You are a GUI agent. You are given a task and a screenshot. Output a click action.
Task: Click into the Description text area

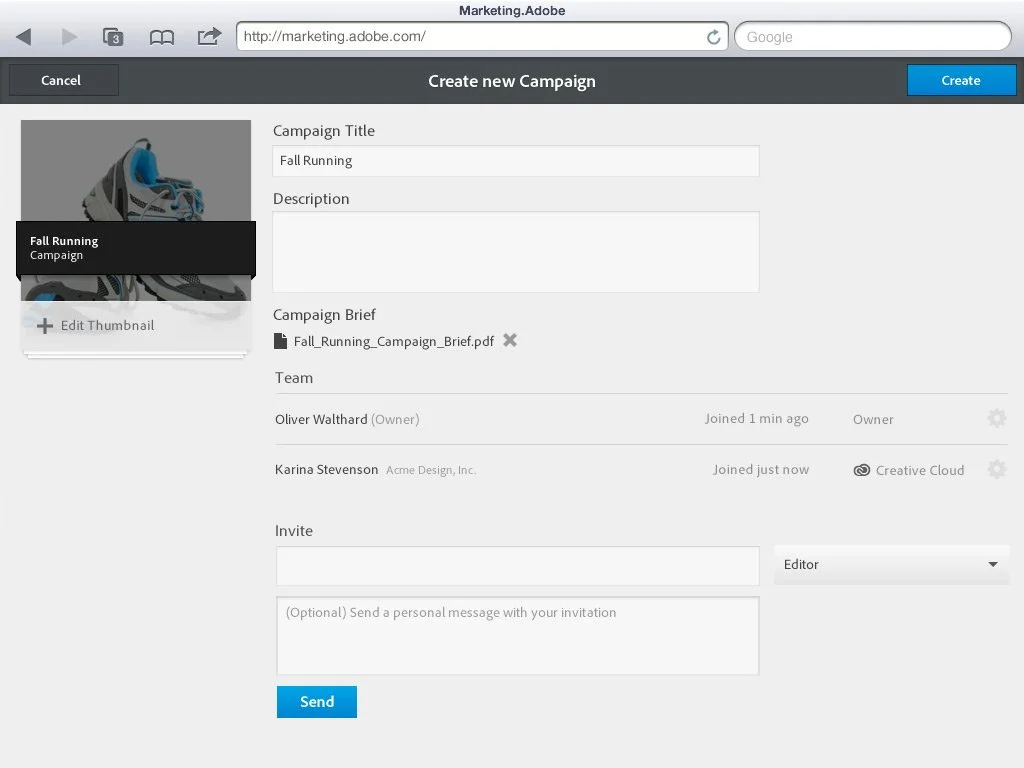tap(515, 251)
